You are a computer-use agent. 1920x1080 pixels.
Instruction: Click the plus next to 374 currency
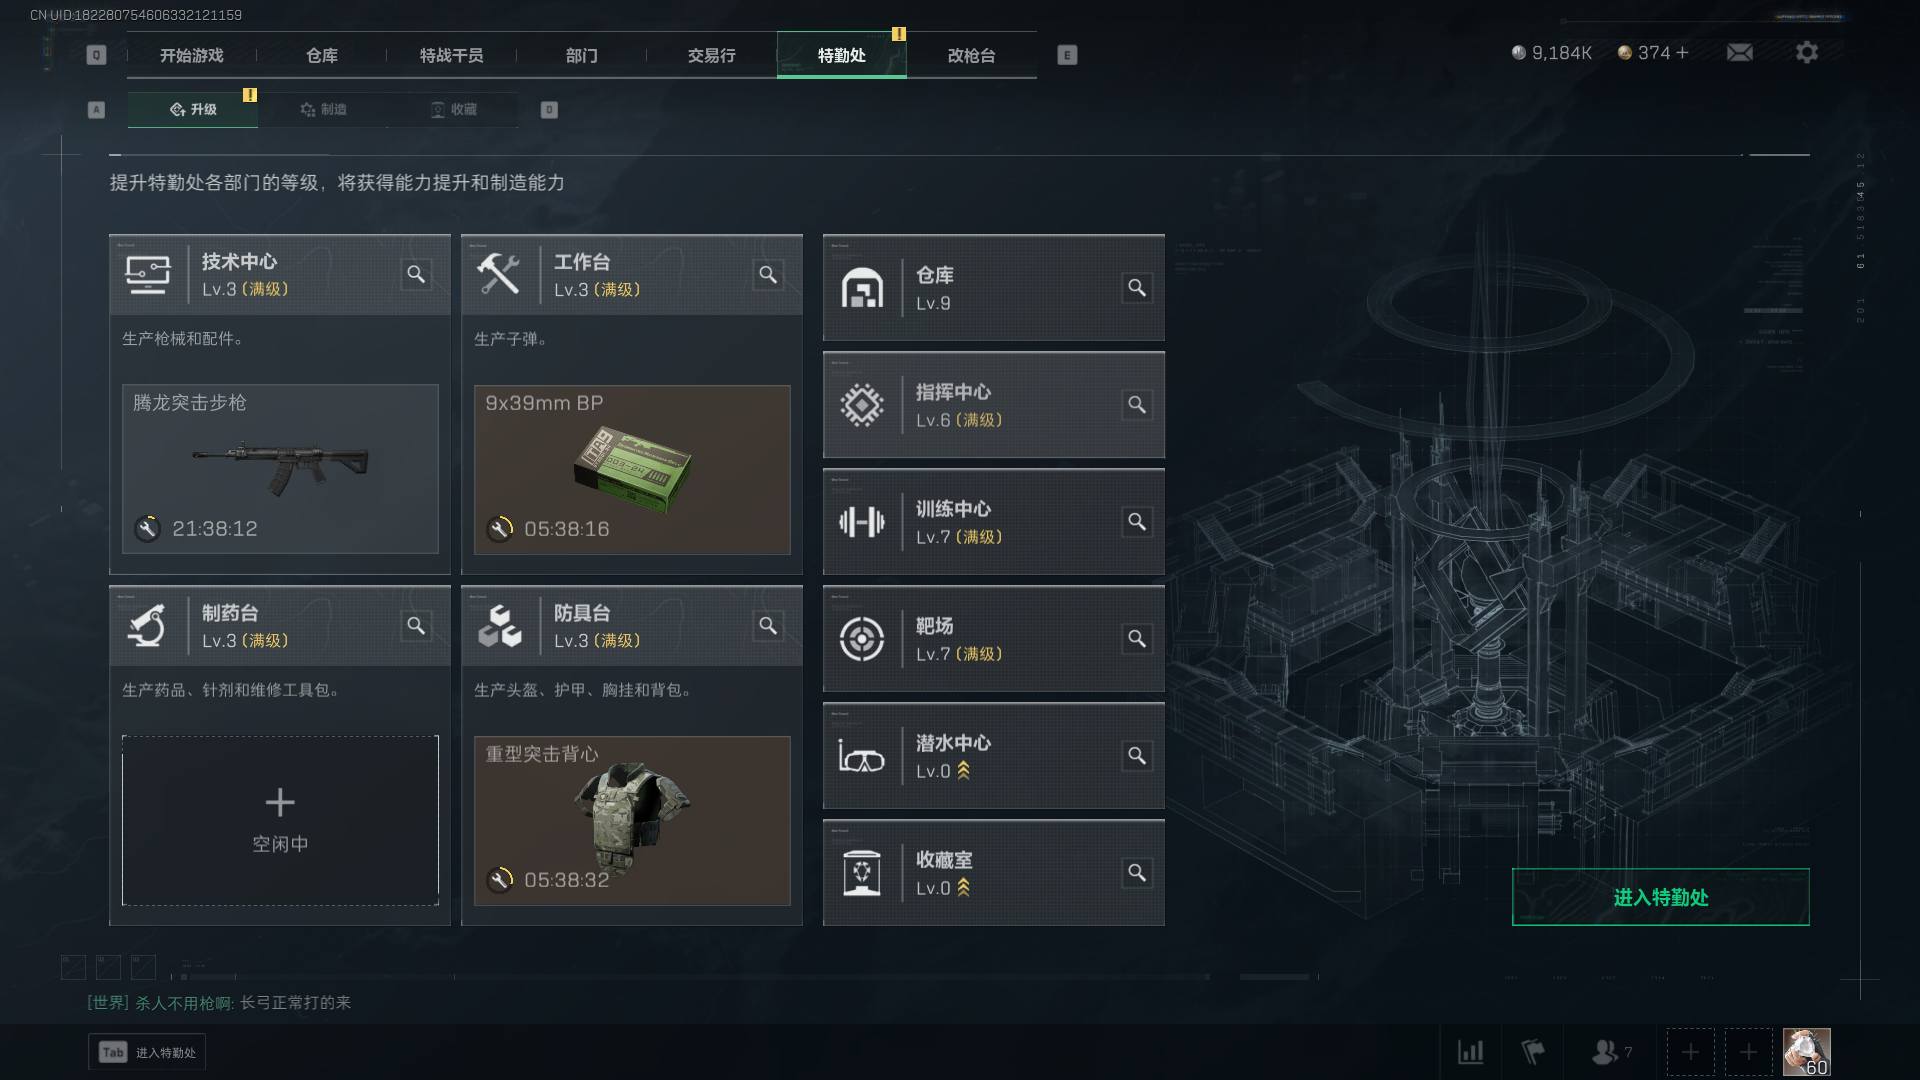click(1682, 53)
